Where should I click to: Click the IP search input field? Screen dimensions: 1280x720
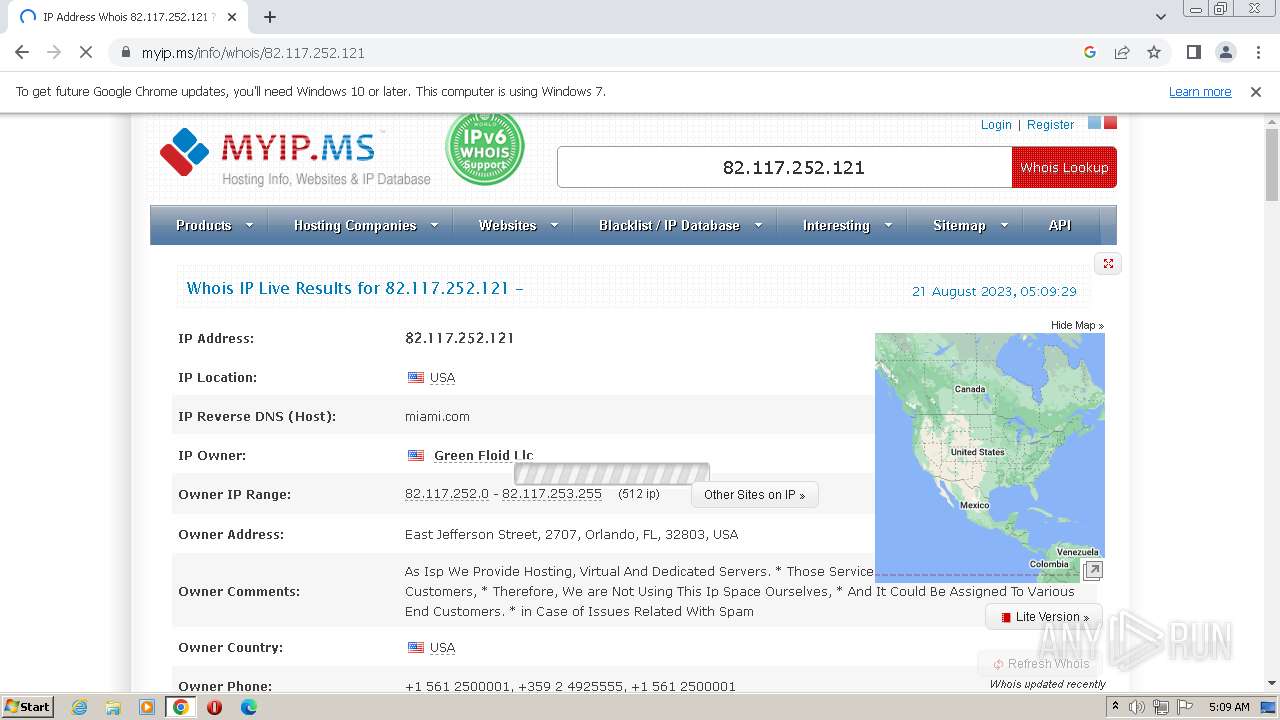coord(785,168)
